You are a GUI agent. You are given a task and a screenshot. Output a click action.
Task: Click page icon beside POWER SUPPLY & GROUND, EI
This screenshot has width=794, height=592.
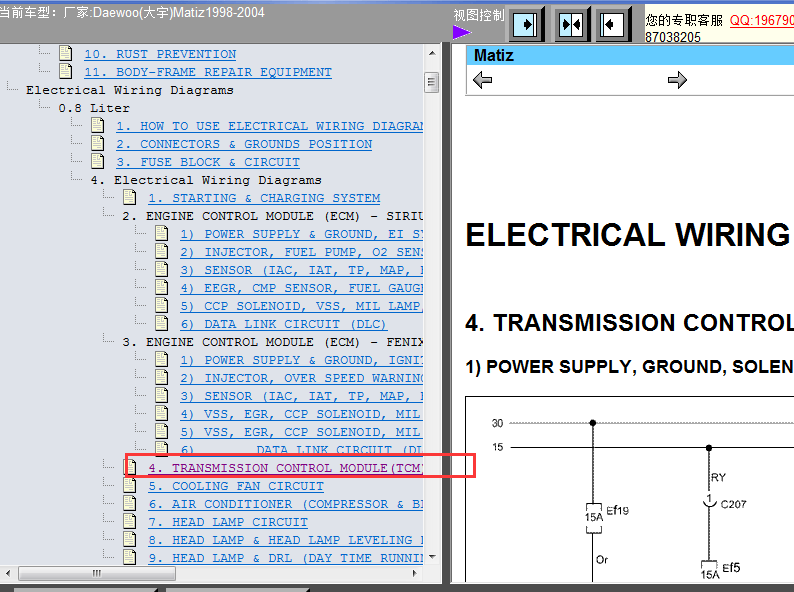tap(162, 233)
